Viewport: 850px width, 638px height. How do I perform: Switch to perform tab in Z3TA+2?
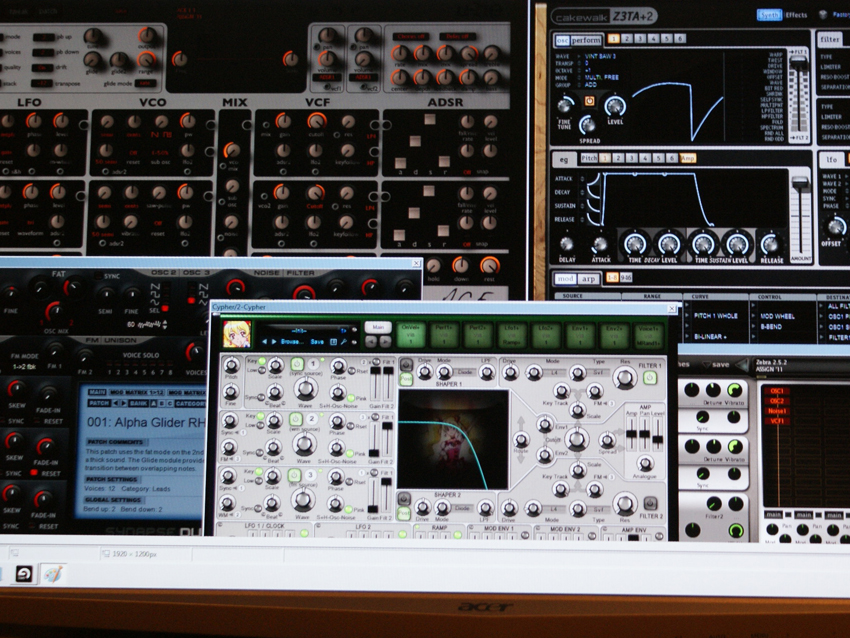586,40
